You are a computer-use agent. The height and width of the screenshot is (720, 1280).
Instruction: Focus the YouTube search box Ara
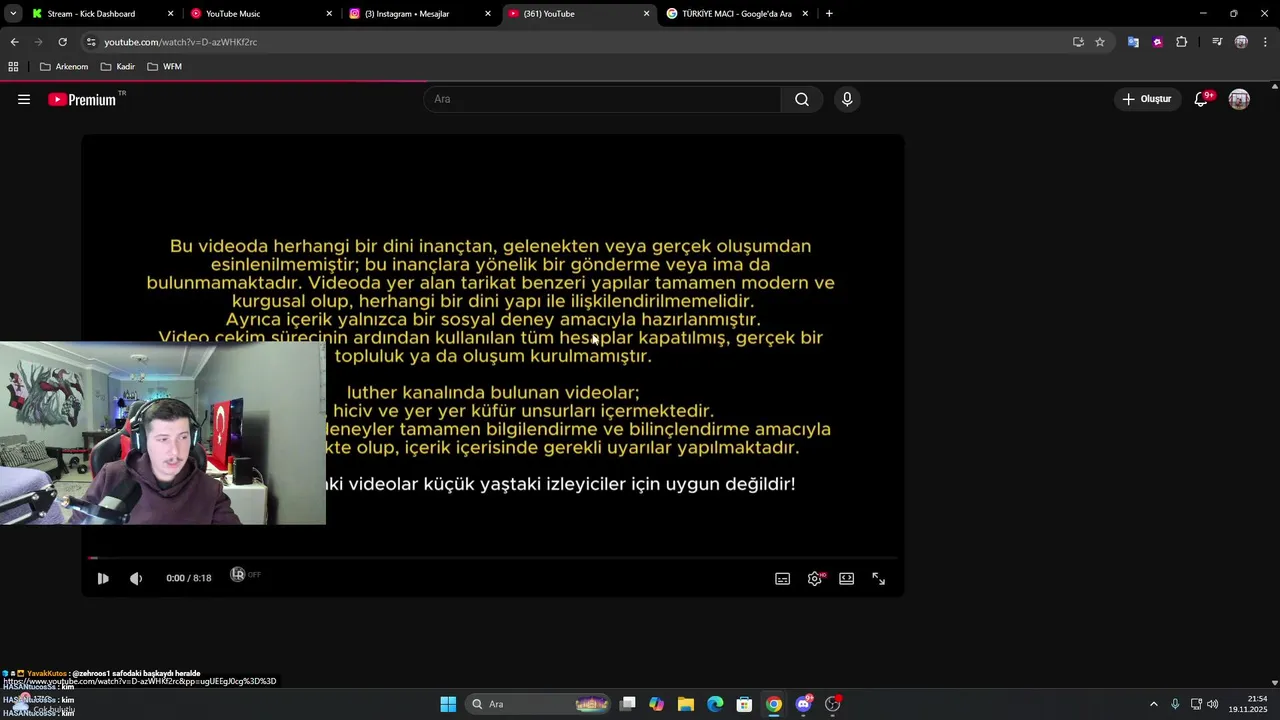(602, 99)
